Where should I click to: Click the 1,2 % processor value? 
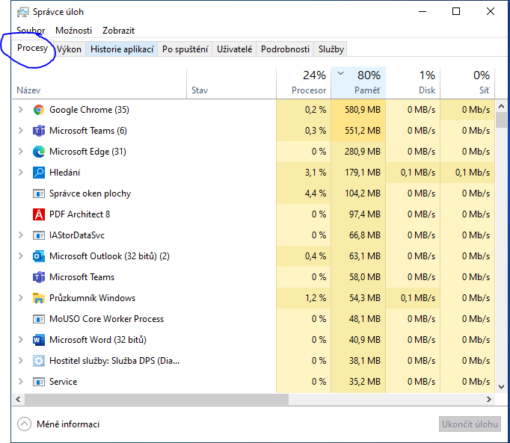pyautogui.click(x=315, y=298)
